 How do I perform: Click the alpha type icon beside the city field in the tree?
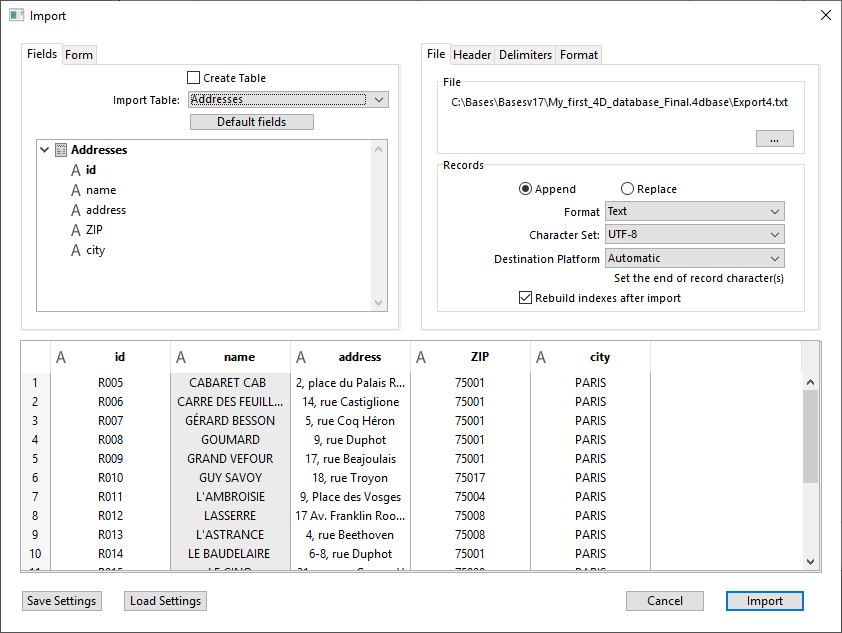pos(75,250)
